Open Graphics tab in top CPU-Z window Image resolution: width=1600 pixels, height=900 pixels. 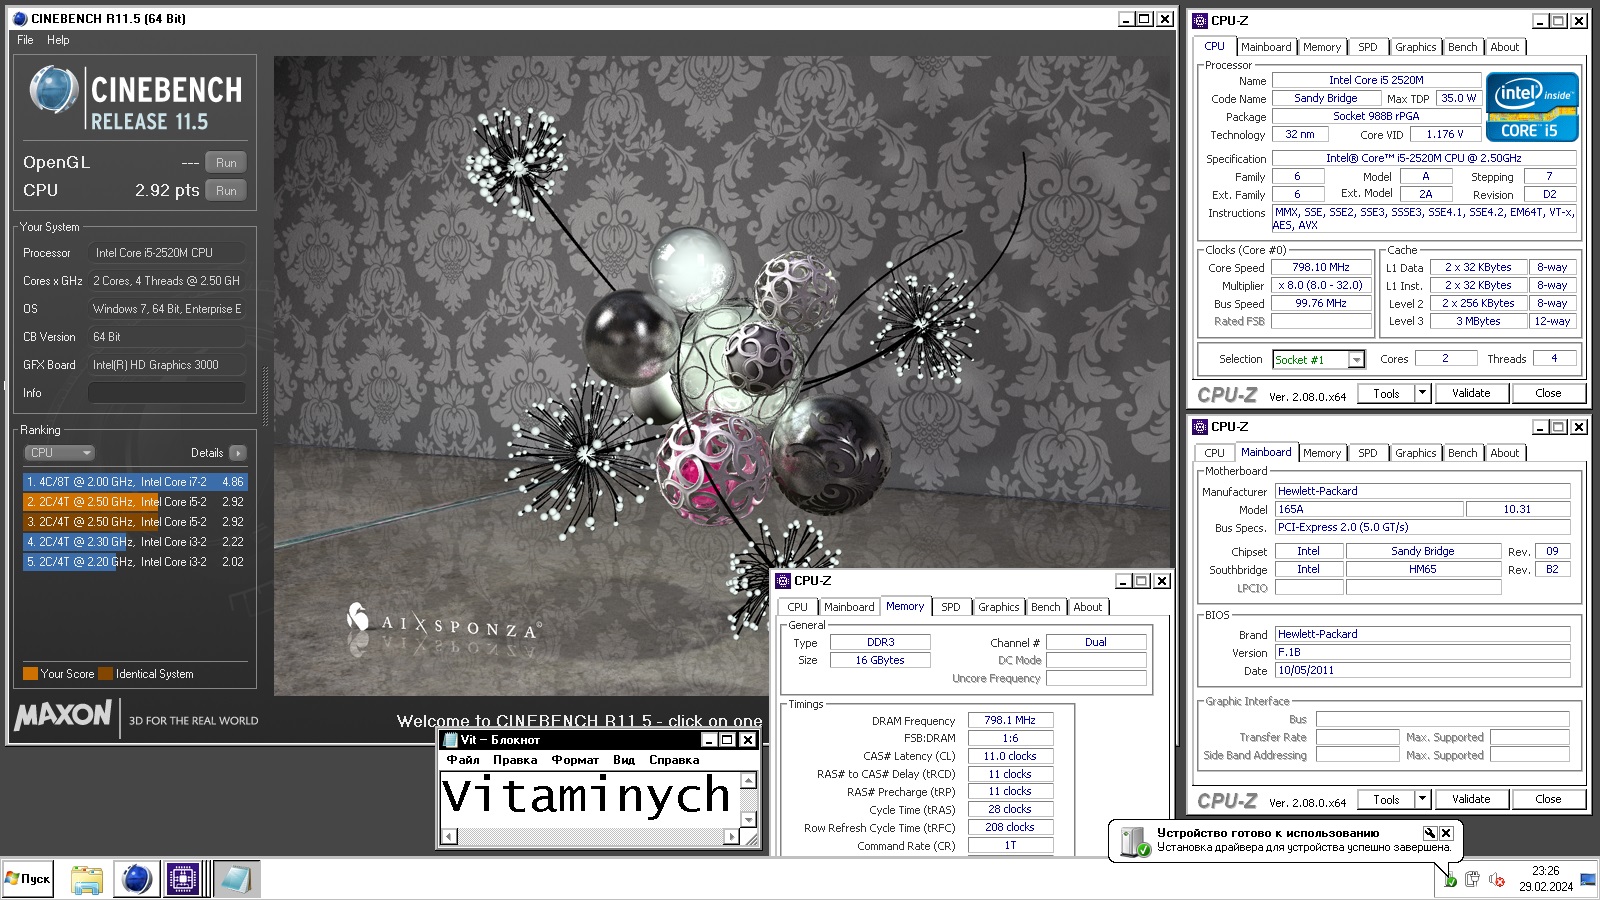tap(1416, 47)
